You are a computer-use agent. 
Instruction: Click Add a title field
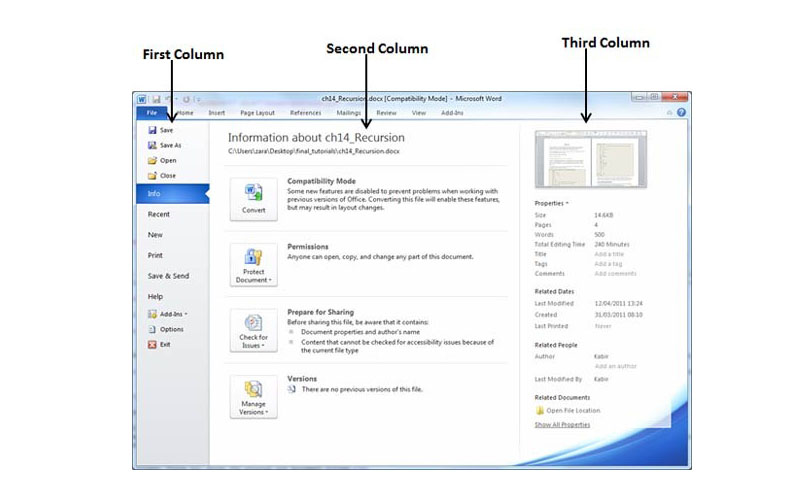tap(609, 254)
